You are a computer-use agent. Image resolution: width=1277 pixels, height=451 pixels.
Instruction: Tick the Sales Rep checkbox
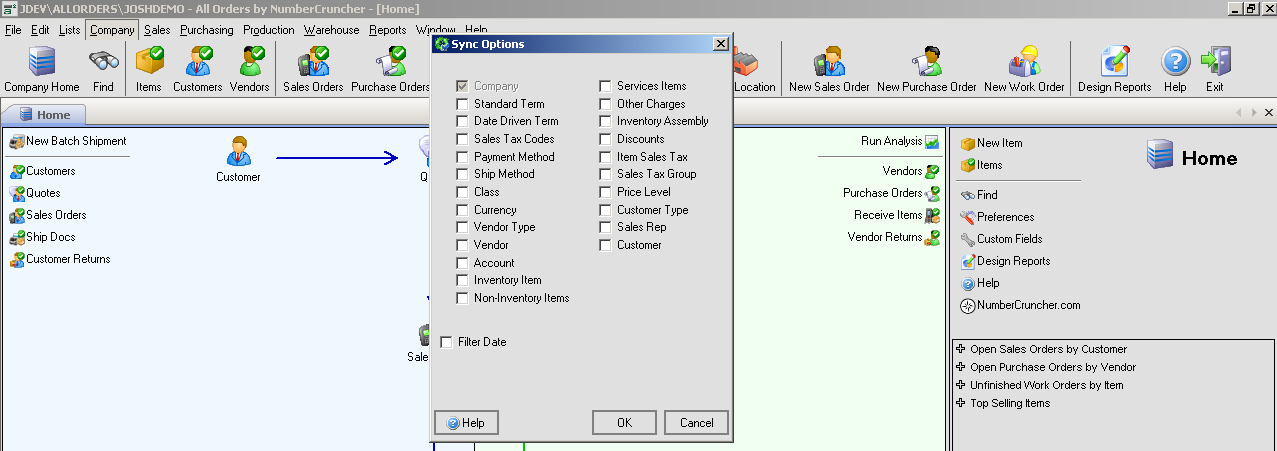point(605,228)
